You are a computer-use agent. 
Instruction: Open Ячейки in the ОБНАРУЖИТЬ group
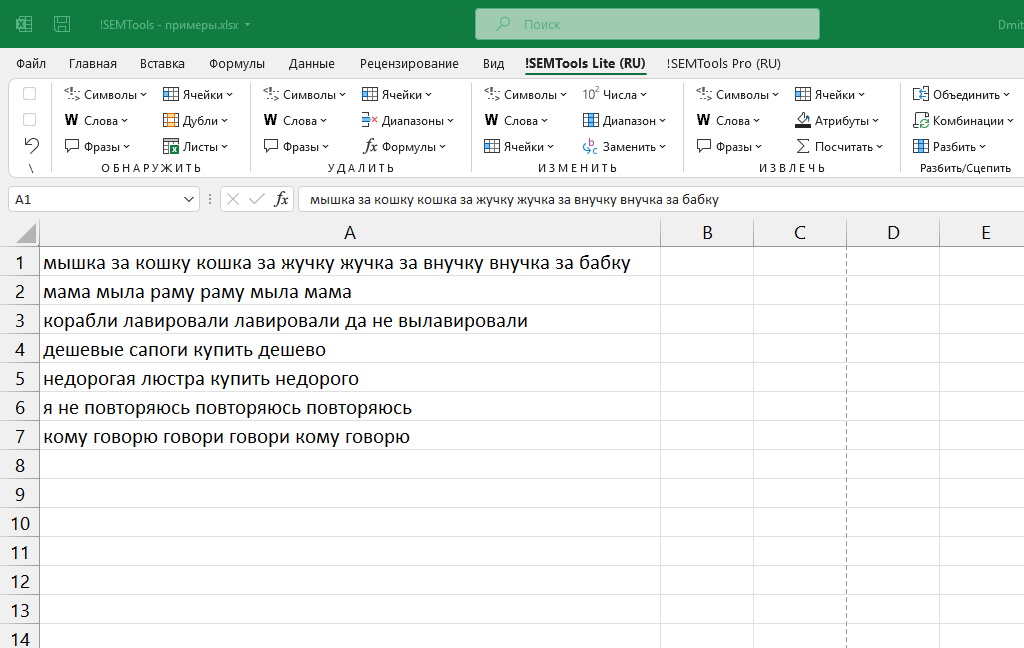tap(197, 95)
